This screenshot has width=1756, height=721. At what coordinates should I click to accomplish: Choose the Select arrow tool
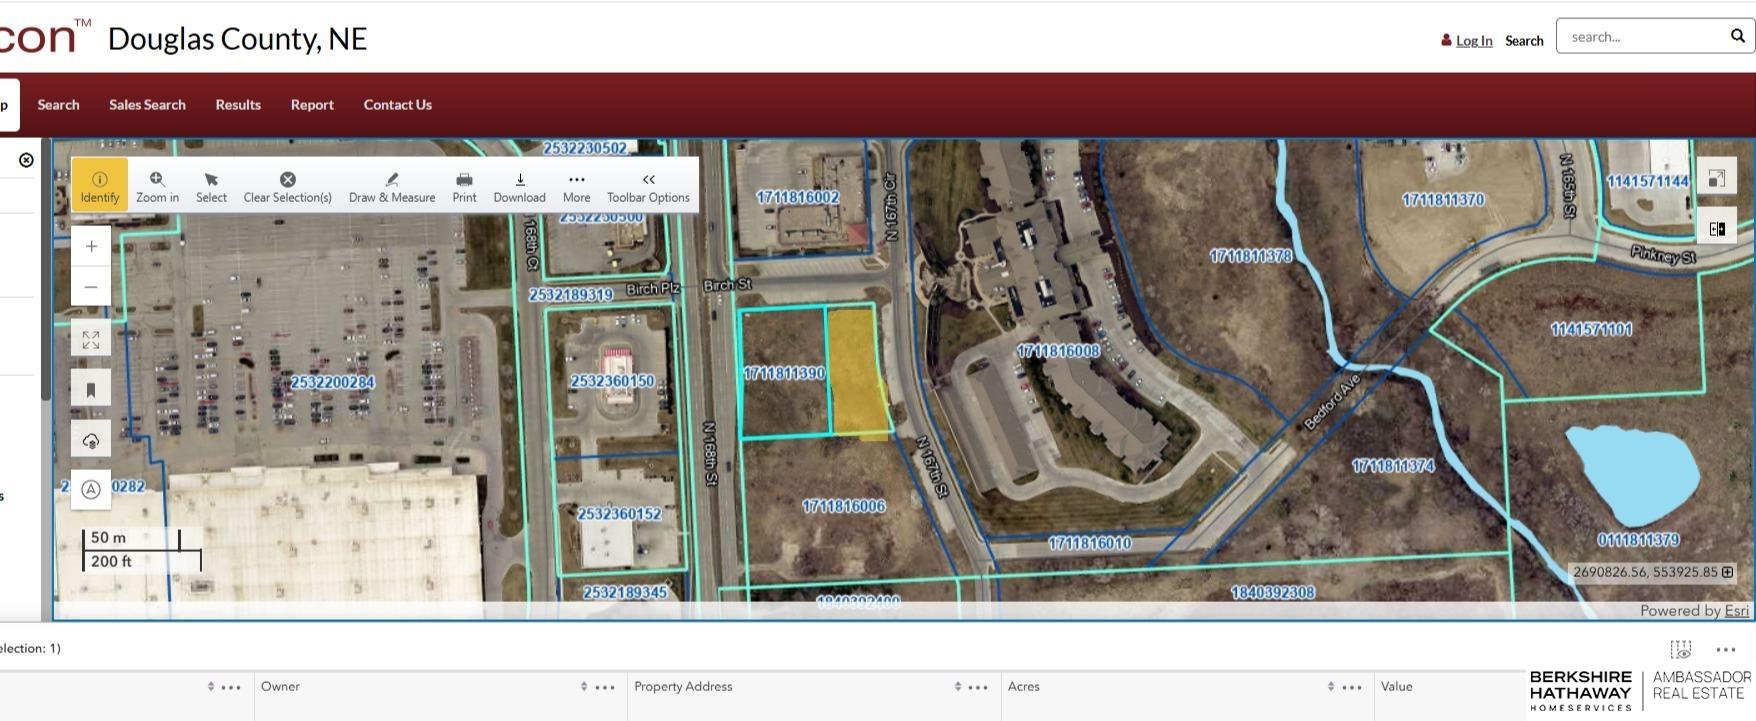click(211, 185)
